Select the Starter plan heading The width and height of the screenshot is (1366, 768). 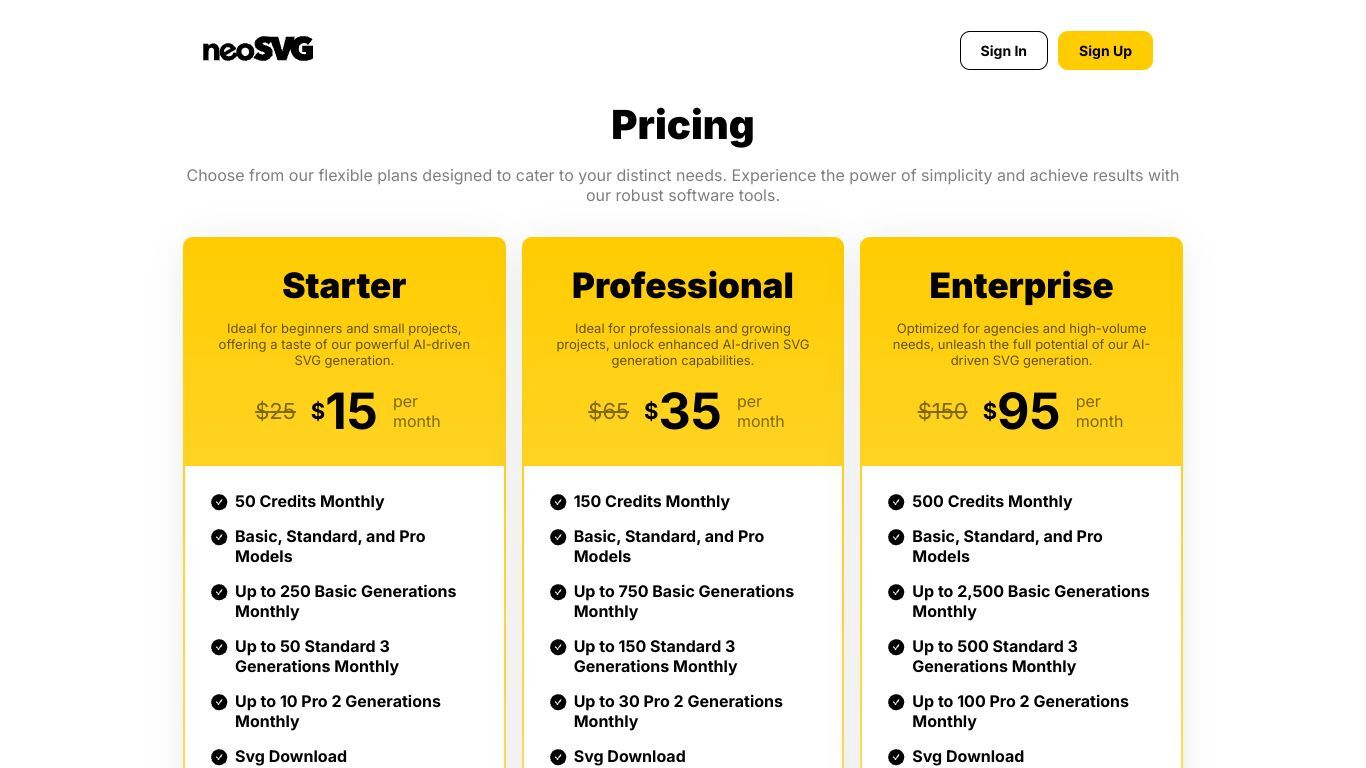(344, 286)
